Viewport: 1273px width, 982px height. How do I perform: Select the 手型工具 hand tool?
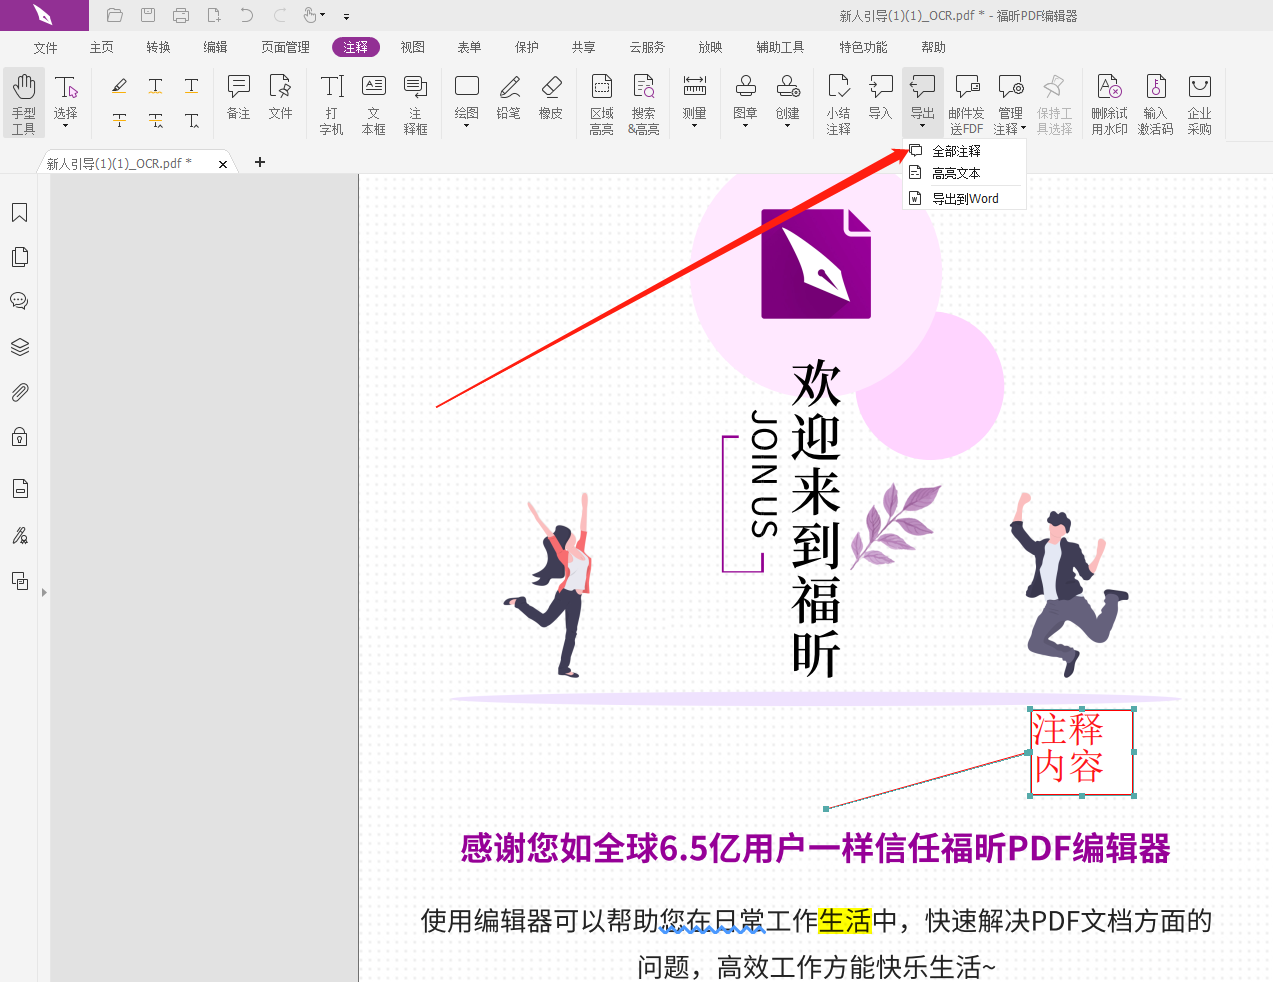click(23, 102)
